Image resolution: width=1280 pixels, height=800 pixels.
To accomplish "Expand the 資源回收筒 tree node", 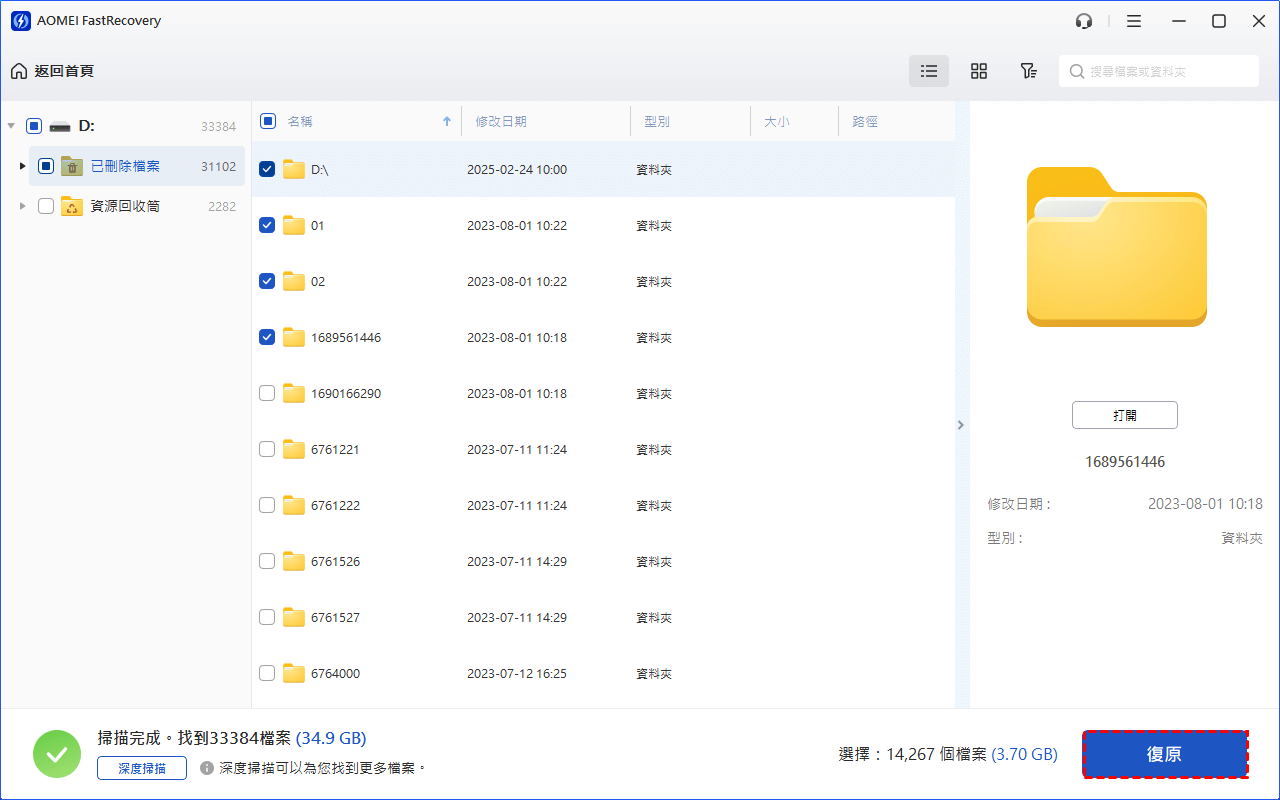I will point(23,206).
